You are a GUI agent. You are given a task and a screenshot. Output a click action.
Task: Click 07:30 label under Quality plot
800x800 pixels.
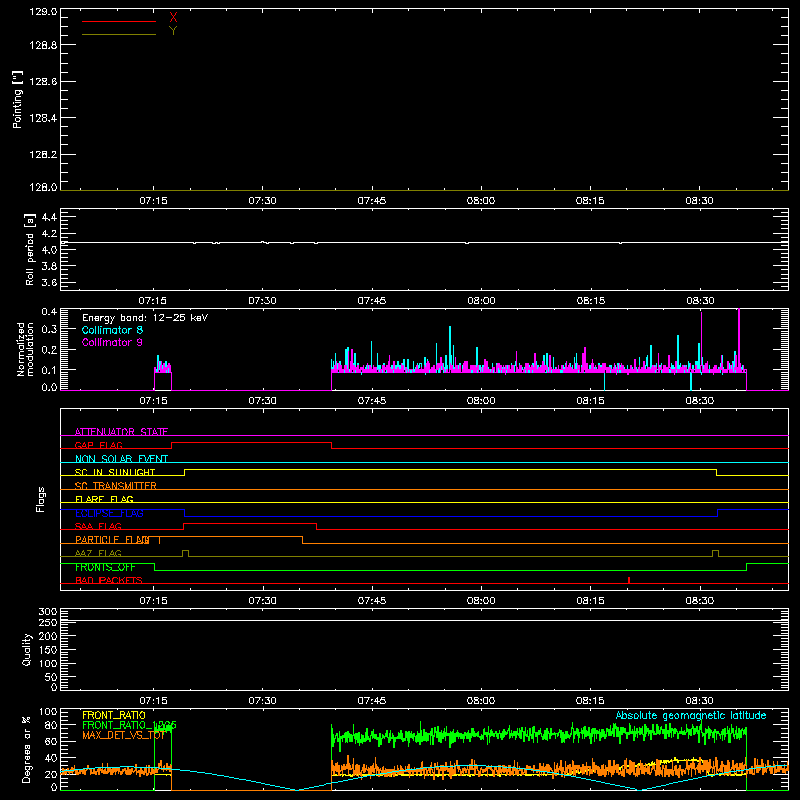pyautogui.click(x=262, y=701)
